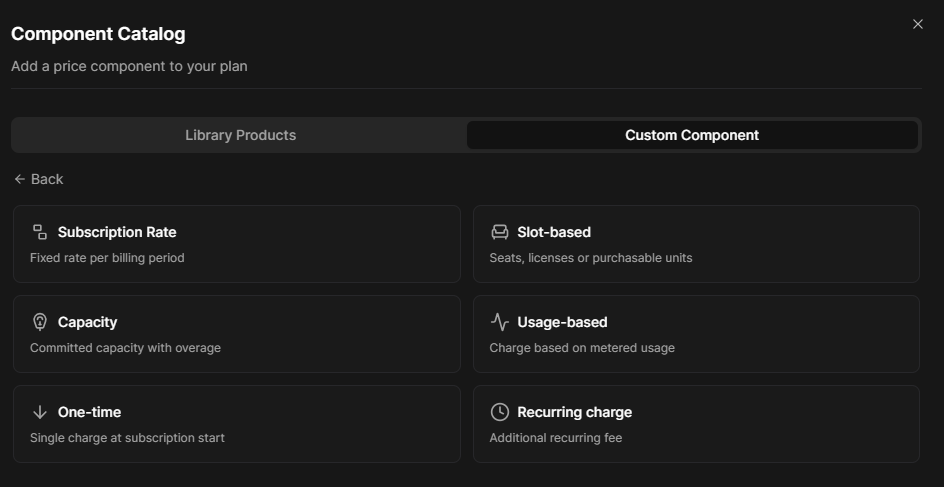Screen dimensions: 944x487
Task: Click the Slot-based seat icon
Action: pos(500,232)
